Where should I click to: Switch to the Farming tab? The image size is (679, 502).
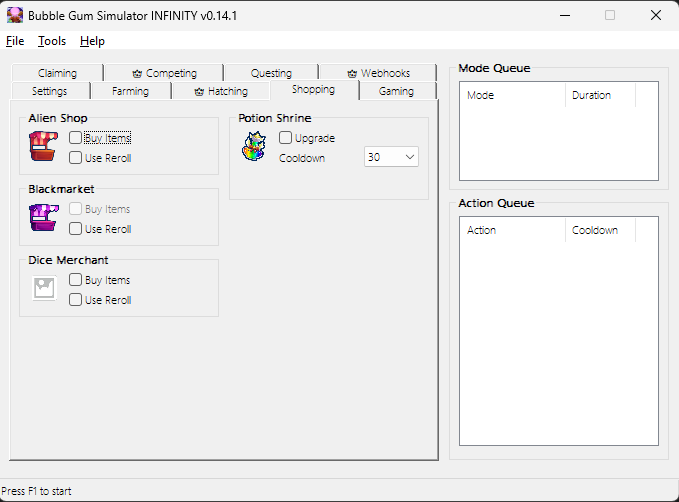pos(130,91)
